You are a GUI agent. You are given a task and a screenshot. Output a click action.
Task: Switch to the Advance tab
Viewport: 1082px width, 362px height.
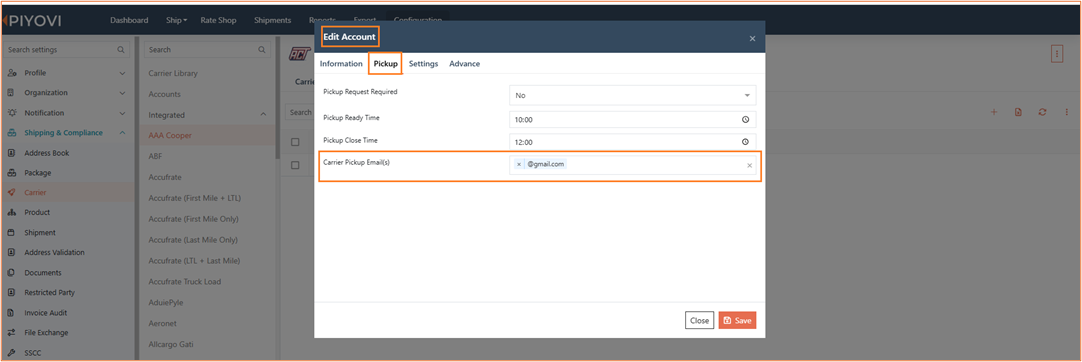464,63
